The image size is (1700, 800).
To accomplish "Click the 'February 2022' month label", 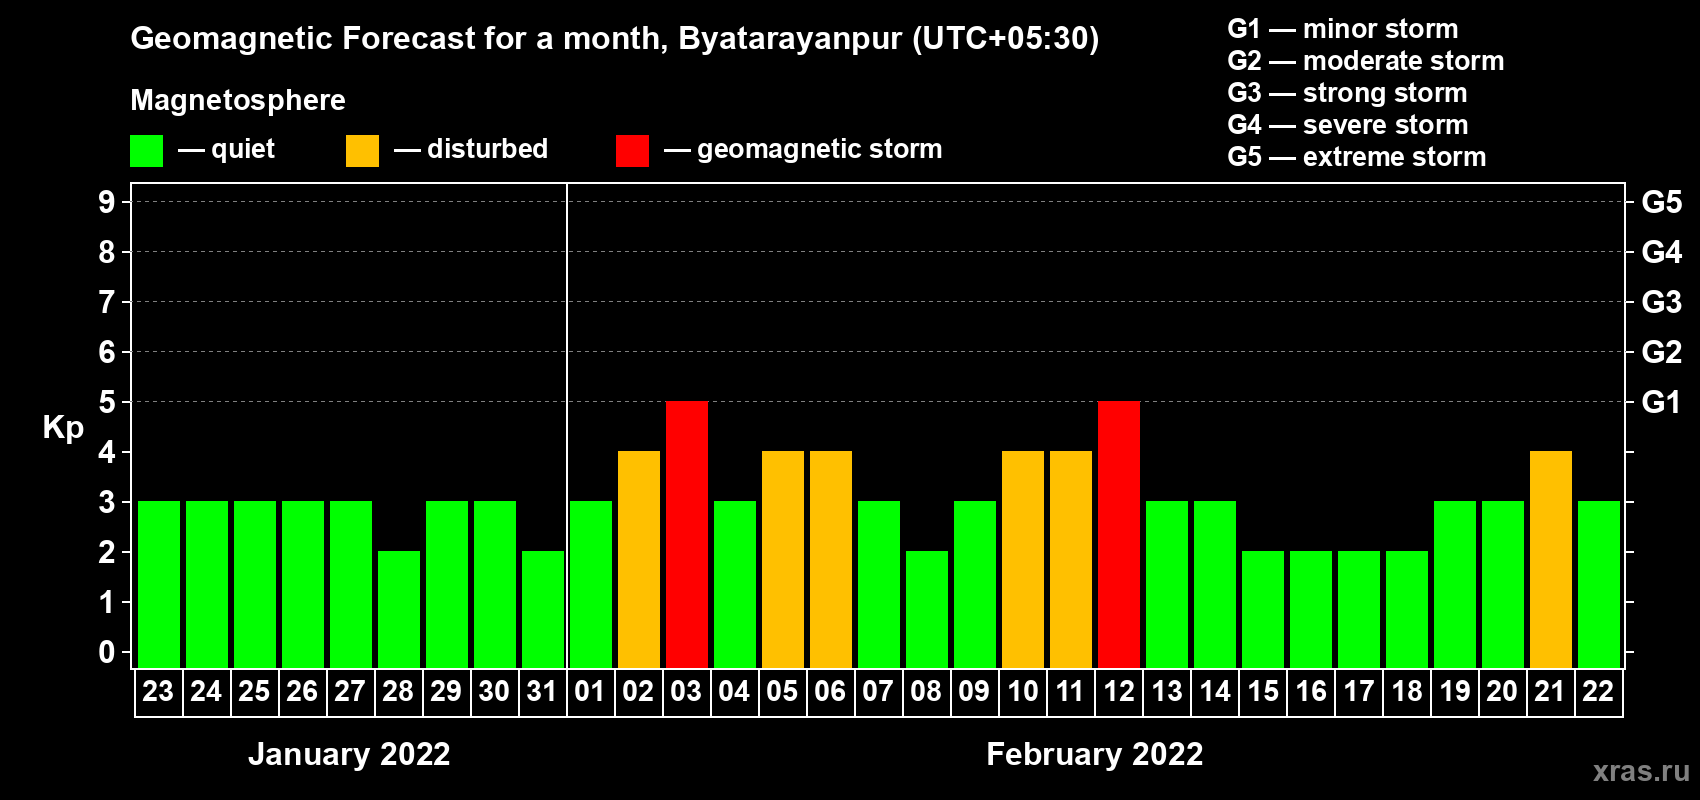I will [1095, 754].
